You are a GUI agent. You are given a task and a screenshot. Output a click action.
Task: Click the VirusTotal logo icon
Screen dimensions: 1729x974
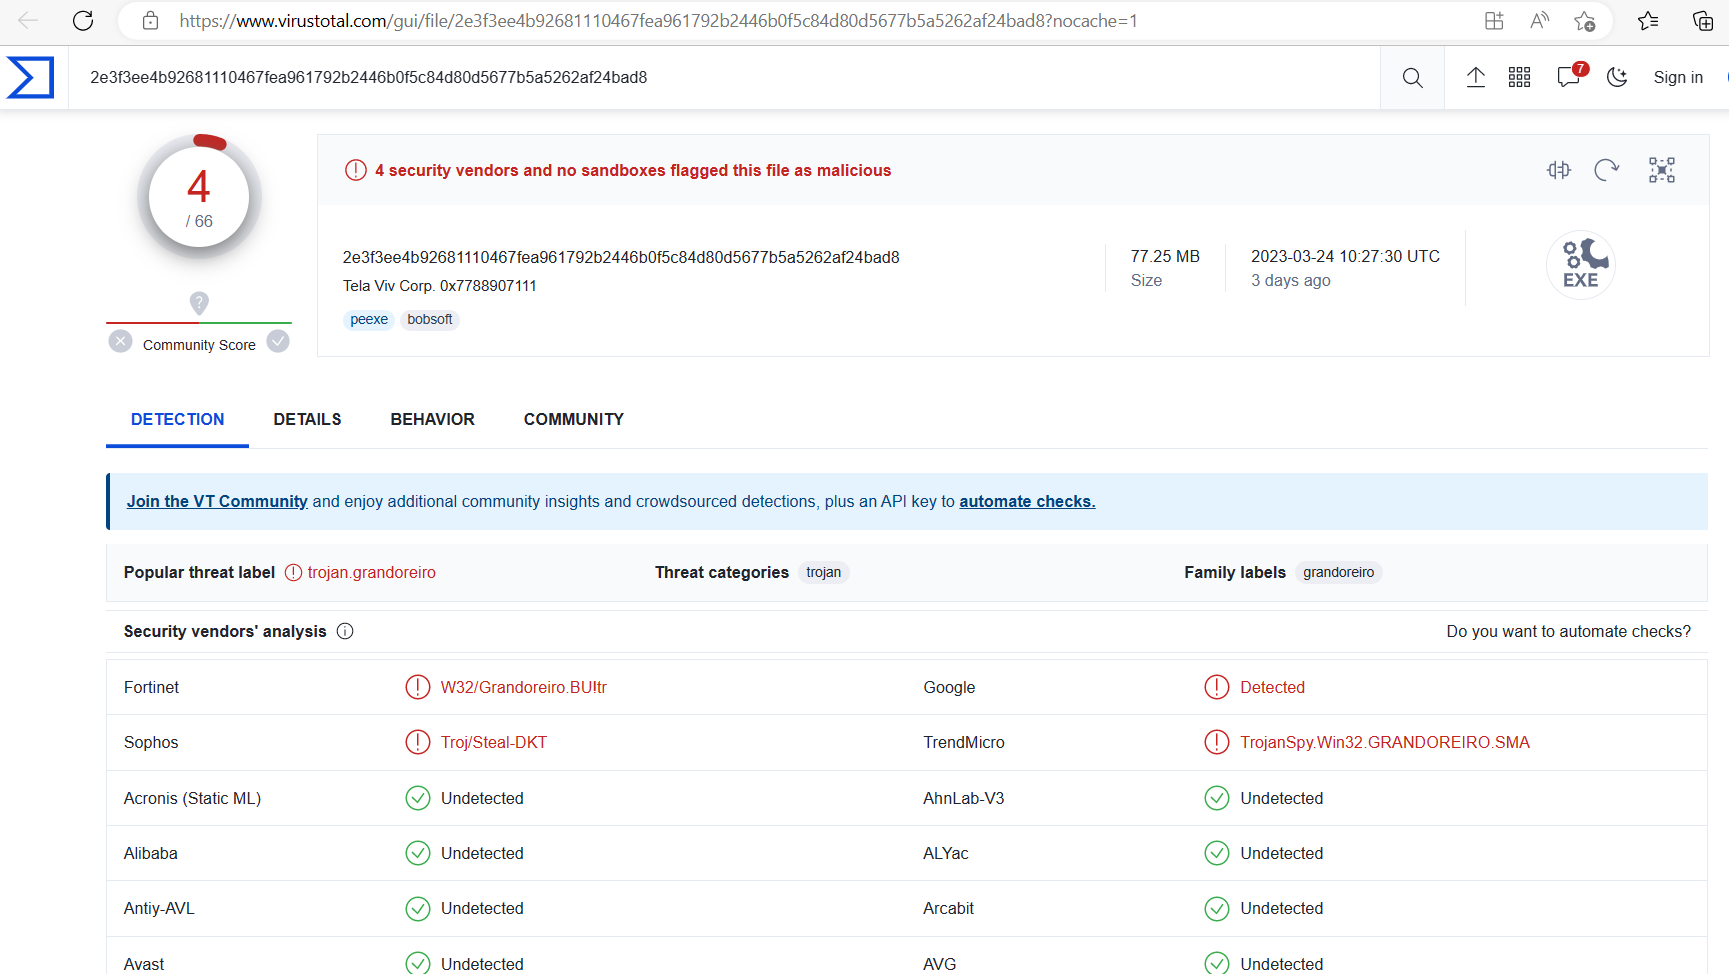click(x=30, y=78)
